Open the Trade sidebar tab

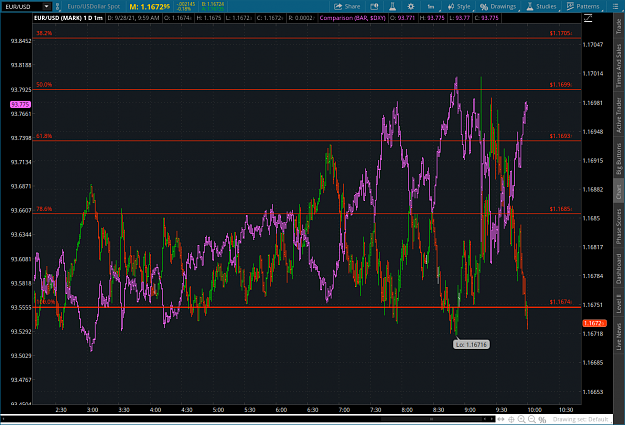(619, 26)
